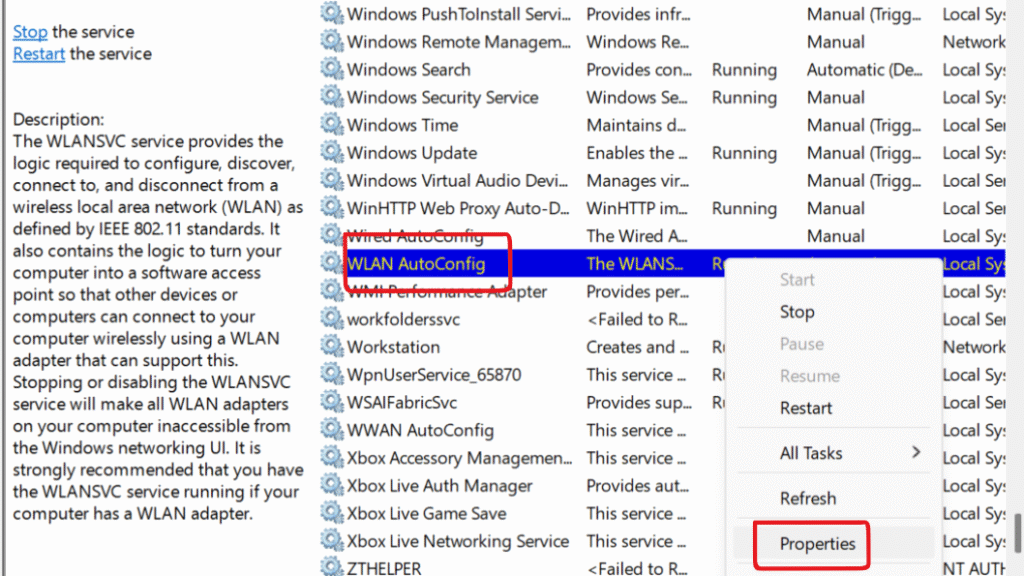Screen dimensions: 1024x576
Task: Click the 'Description:' label in left pane
Action: point(59,120)
